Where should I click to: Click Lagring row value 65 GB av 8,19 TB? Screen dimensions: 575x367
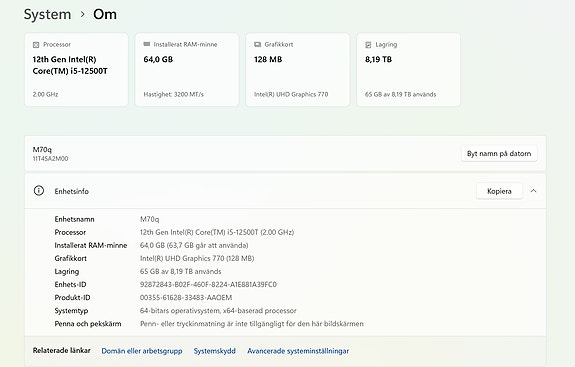click(180, 271)
